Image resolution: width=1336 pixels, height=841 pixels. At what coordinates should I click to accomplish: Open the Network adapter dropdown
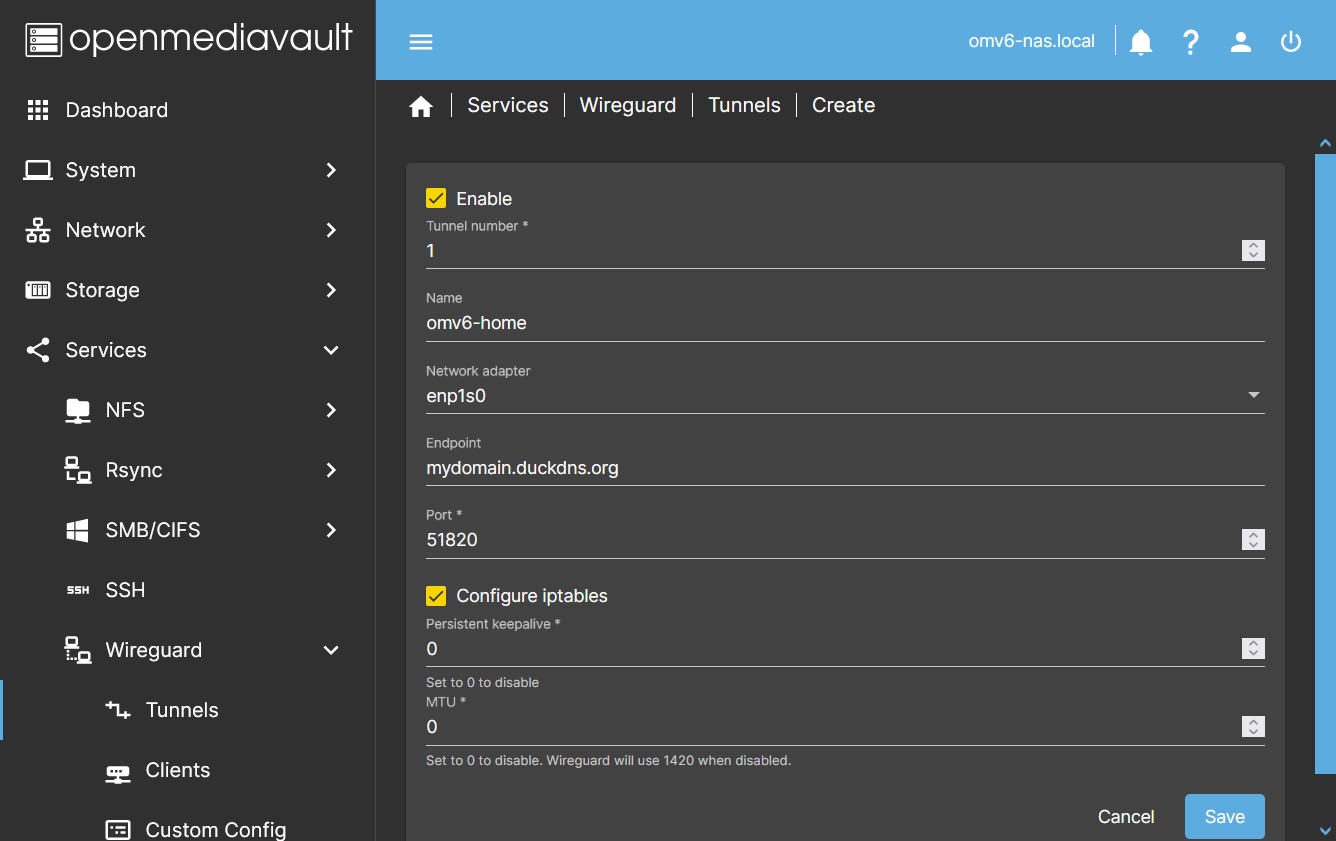[845, 395]
